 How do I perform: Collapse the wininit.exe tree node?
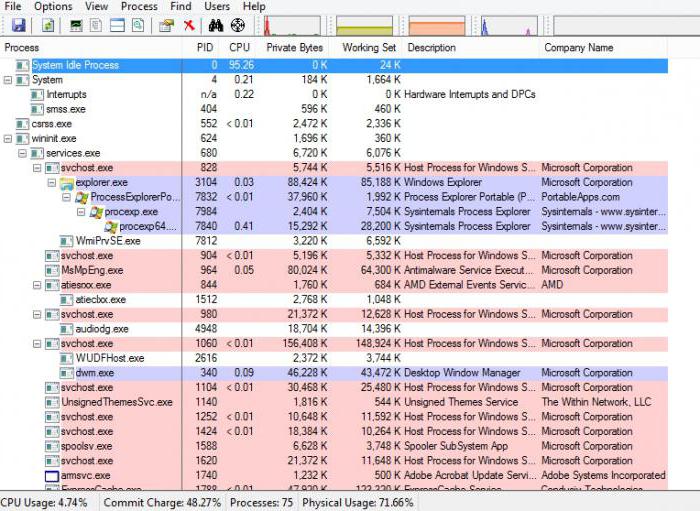pyautogui.click(x=8, y=139)
